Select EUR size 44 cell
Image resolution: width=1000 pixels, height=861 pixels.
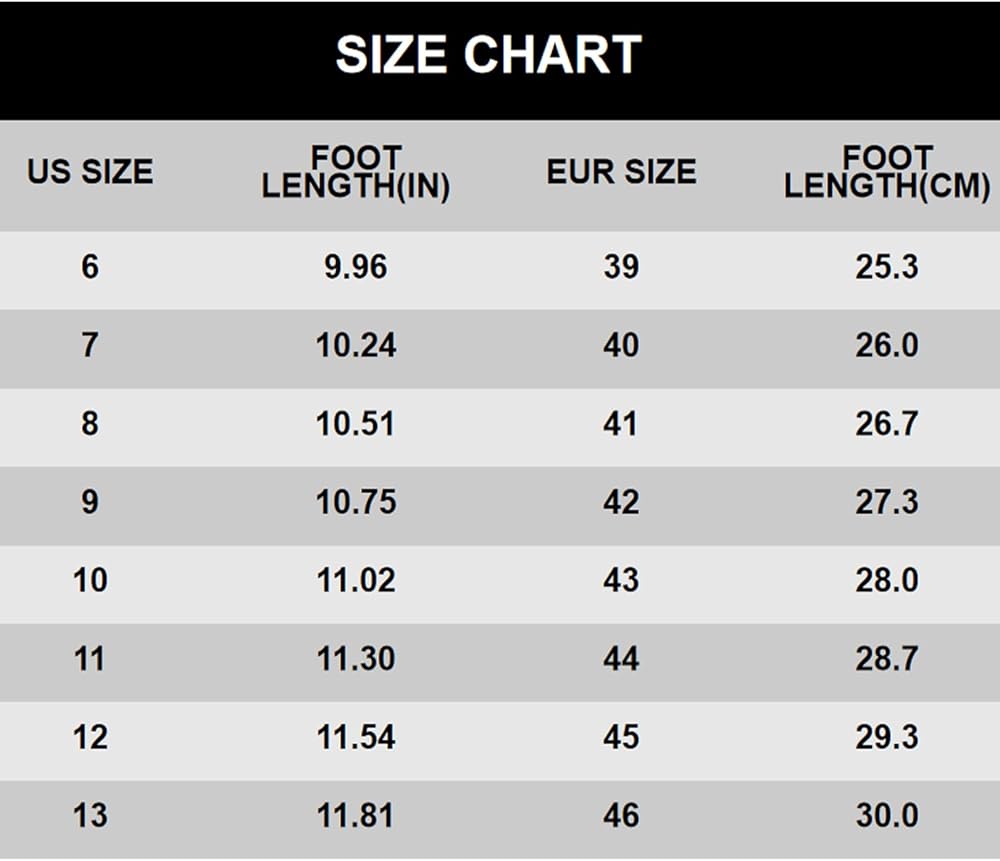(x=621, y=658)
